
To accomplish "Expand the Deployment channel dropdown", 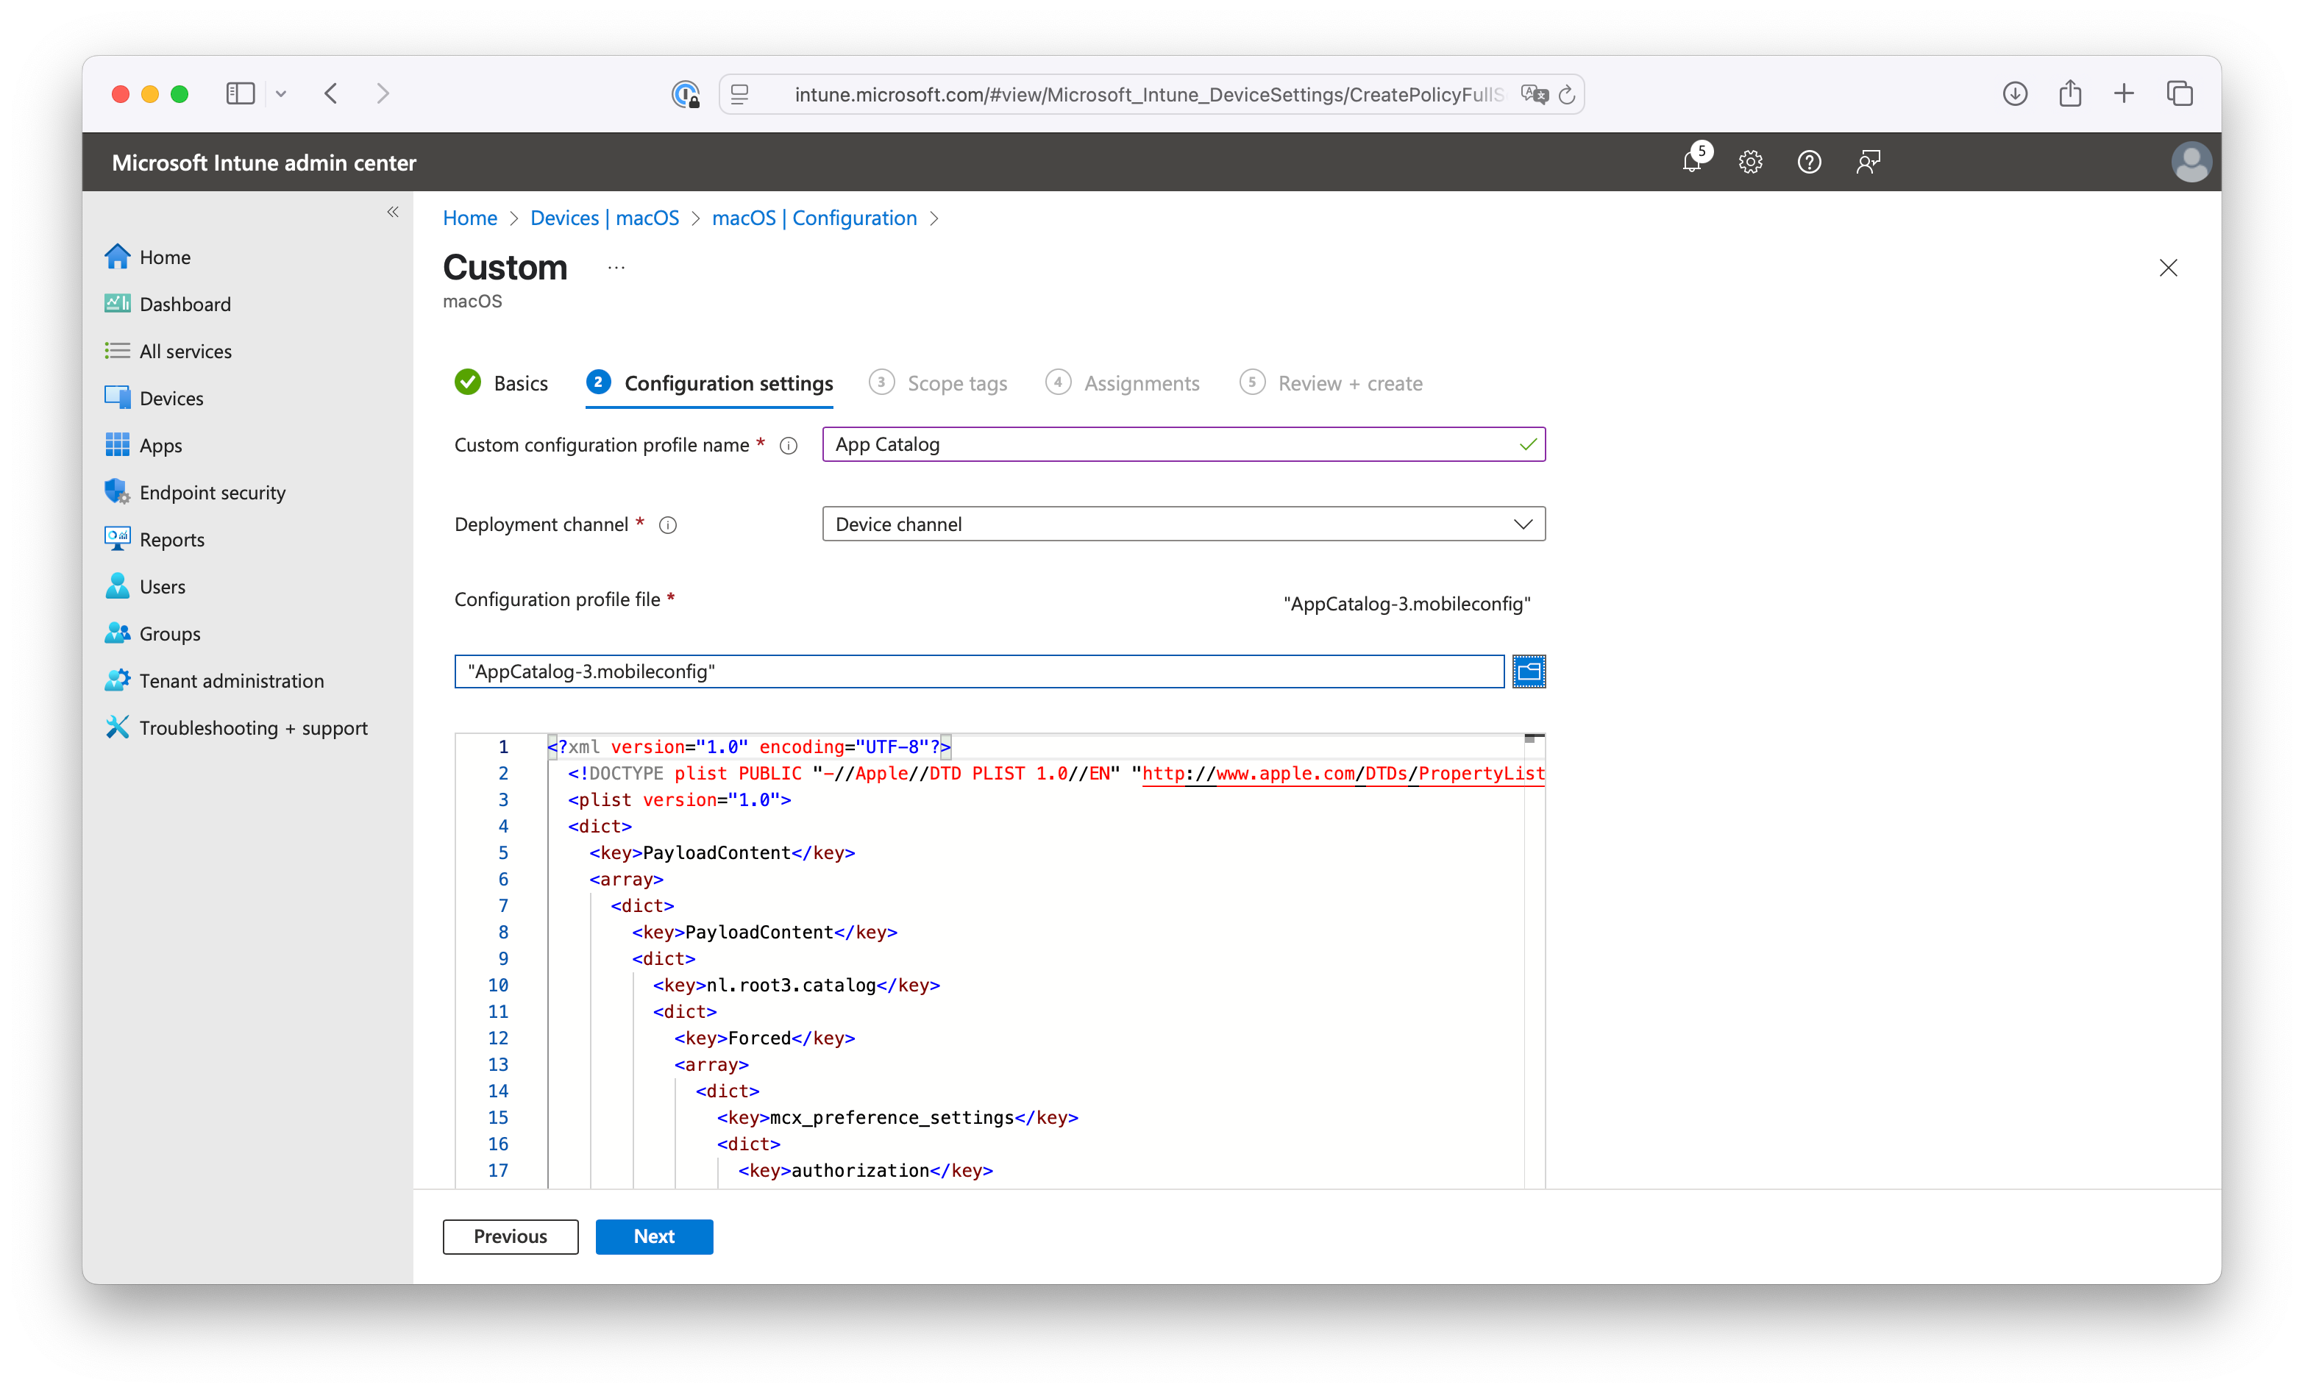I will coord(1183,524).
